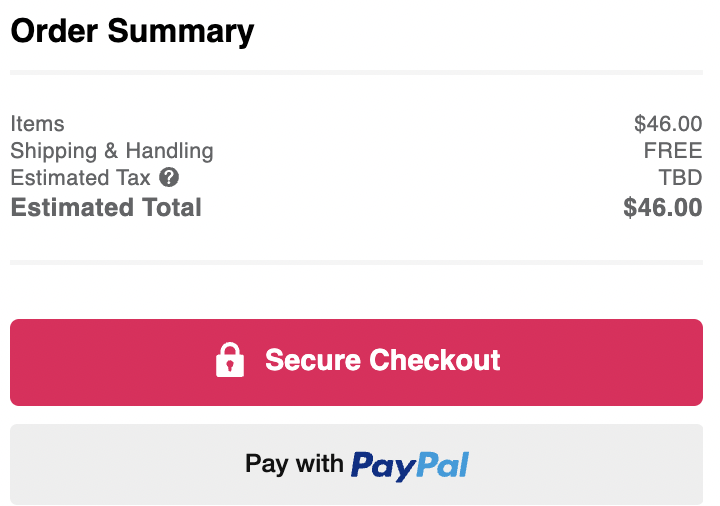Click the PayPal logo
This screenshot has width=720, height=506.
click(x=410, y=466)
